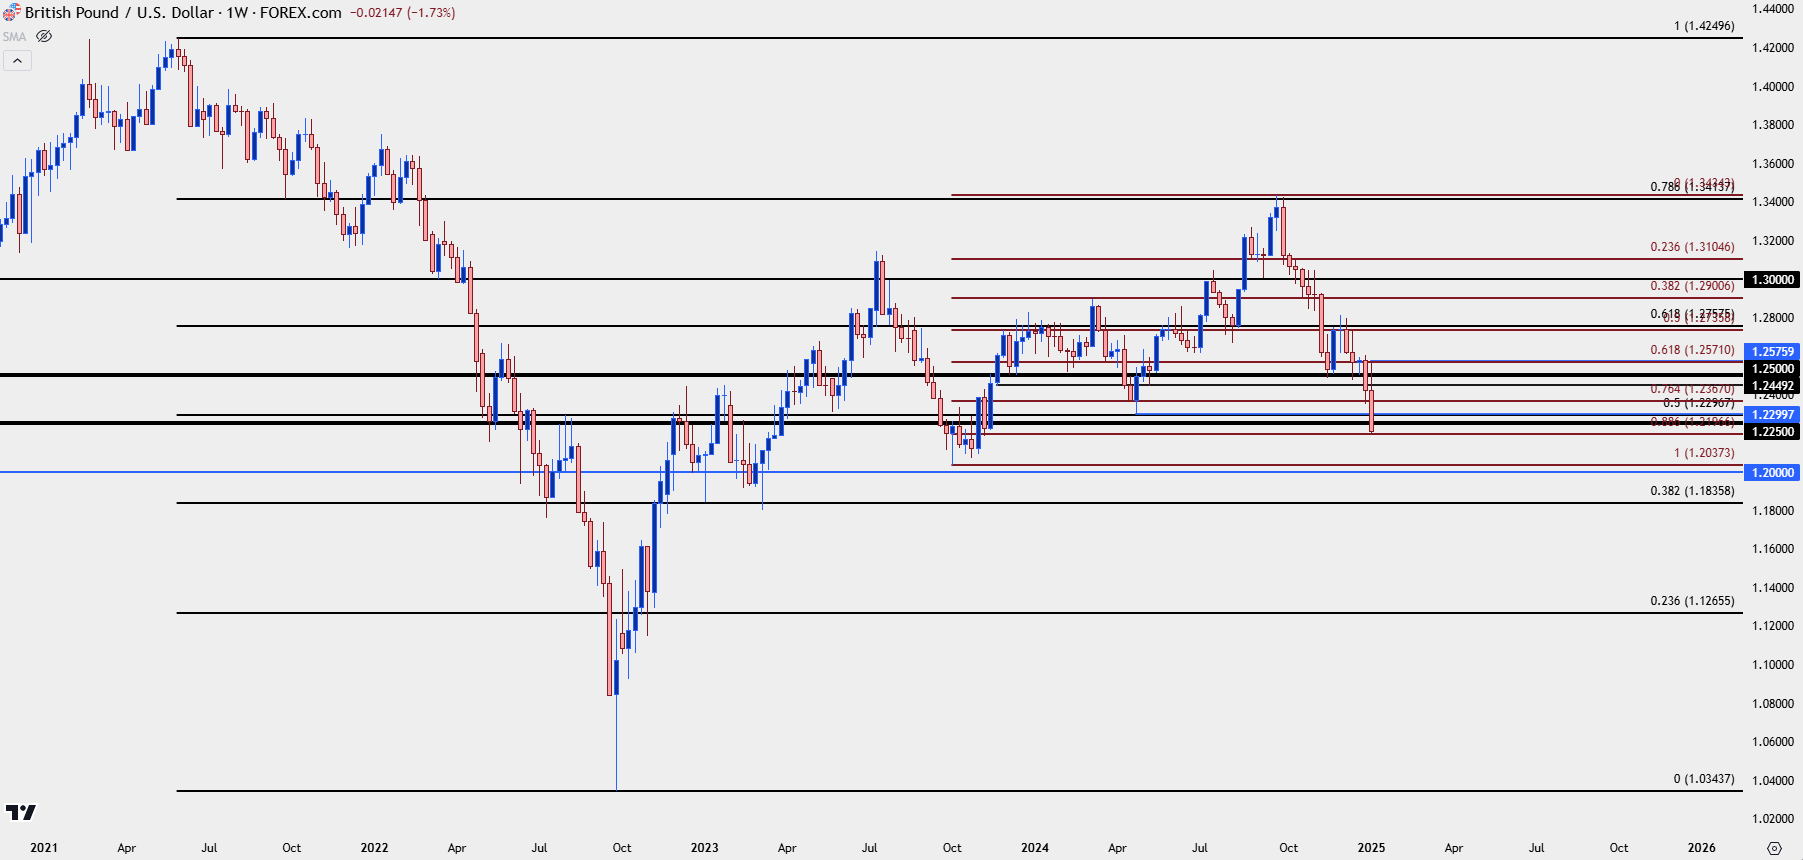Click the 1.22500 black price label

pyautogui.click(x=1773, y=432)
